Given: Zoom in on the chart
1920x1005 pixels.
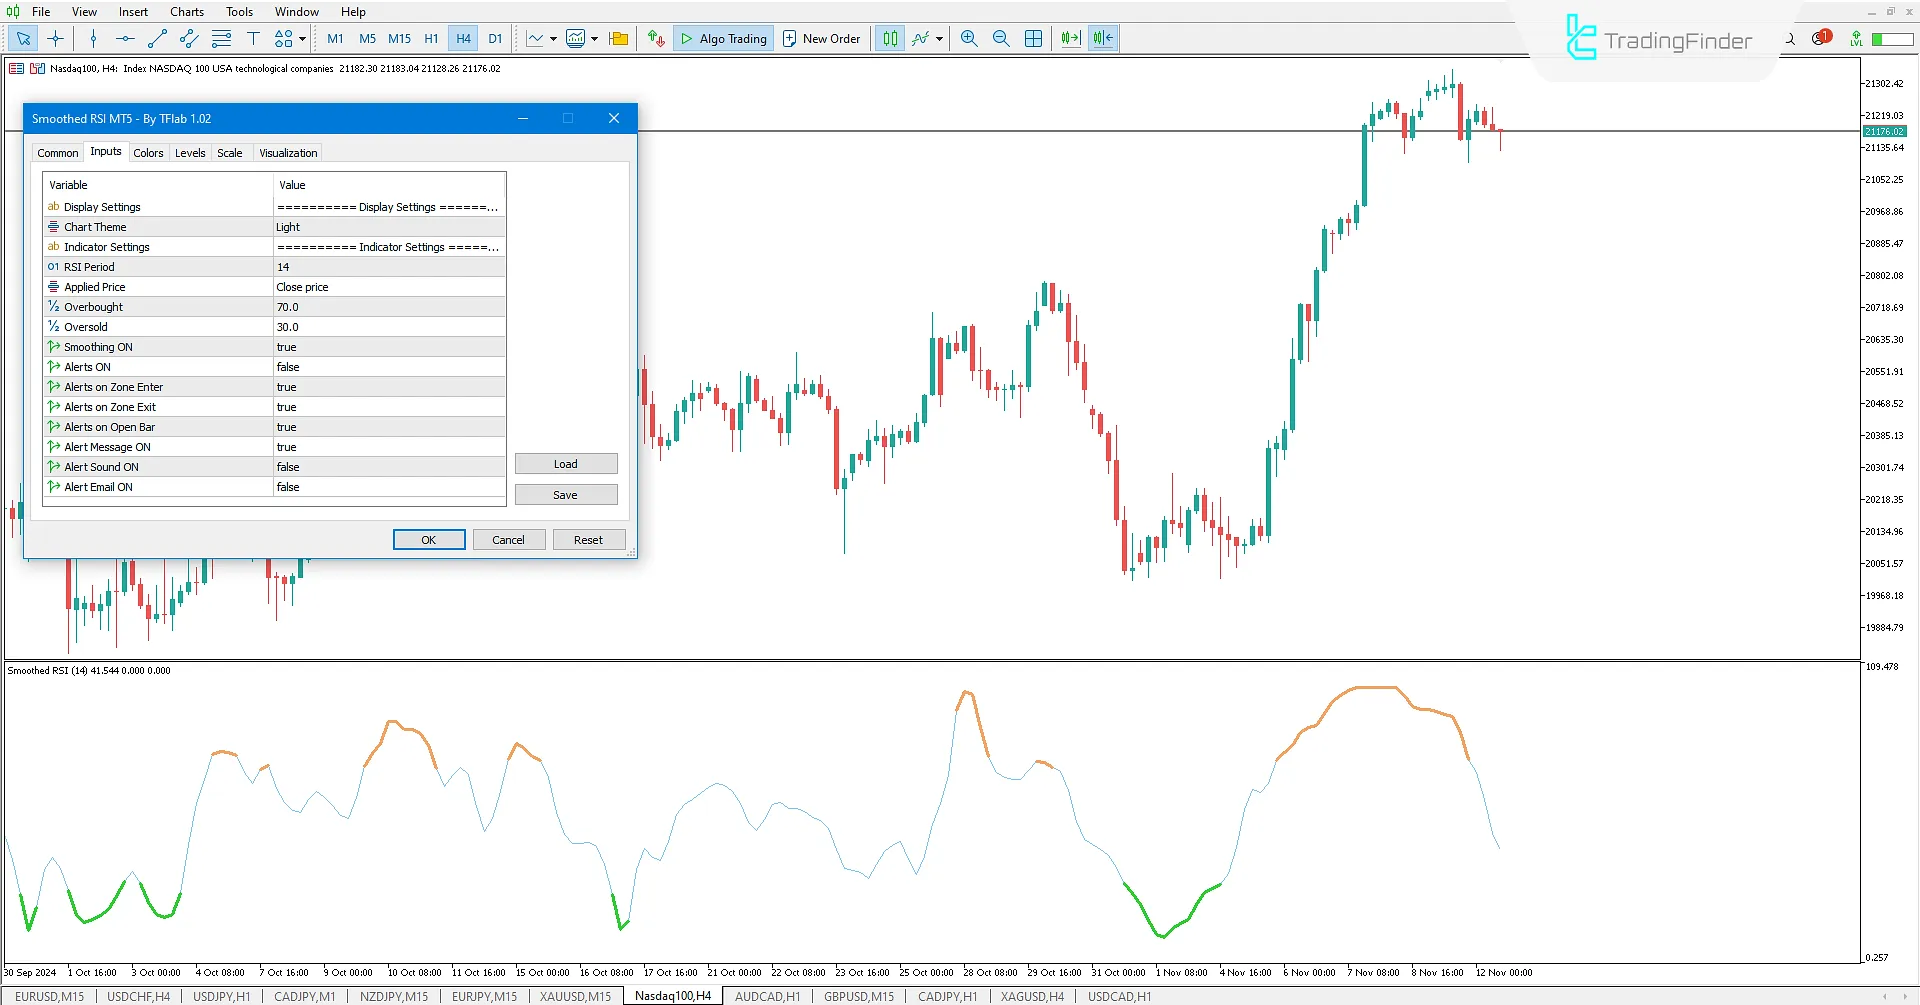Looking at the screenshot, I should coord(968,38).
